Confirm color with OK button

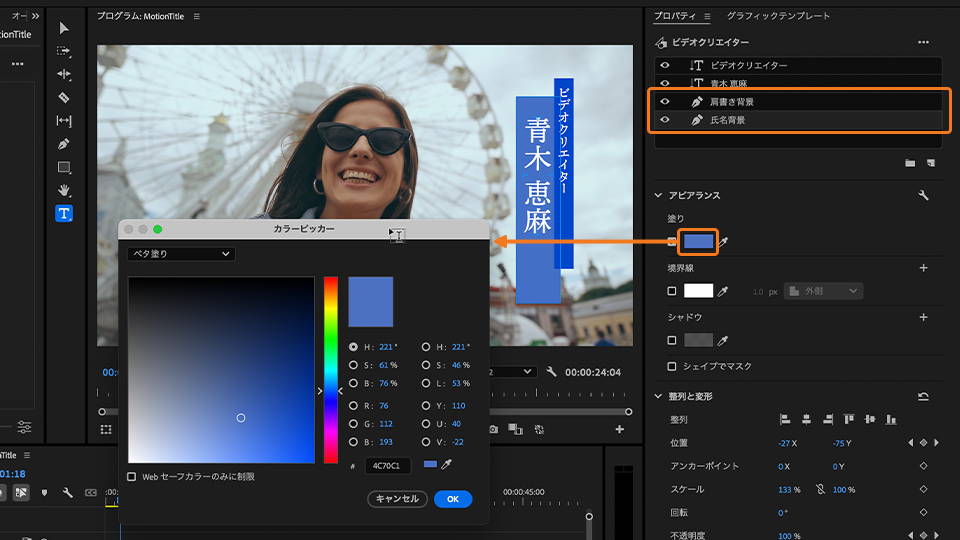452,499
